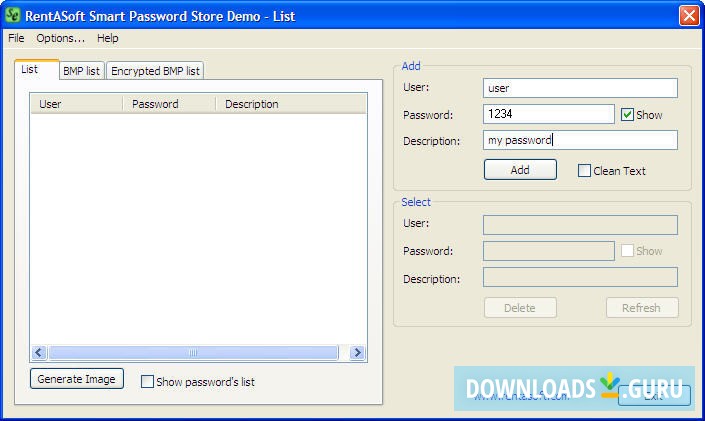The image size is (705, 421).
Task: Toggle the Show checkbox in Select section
Action: coord(628,251)
